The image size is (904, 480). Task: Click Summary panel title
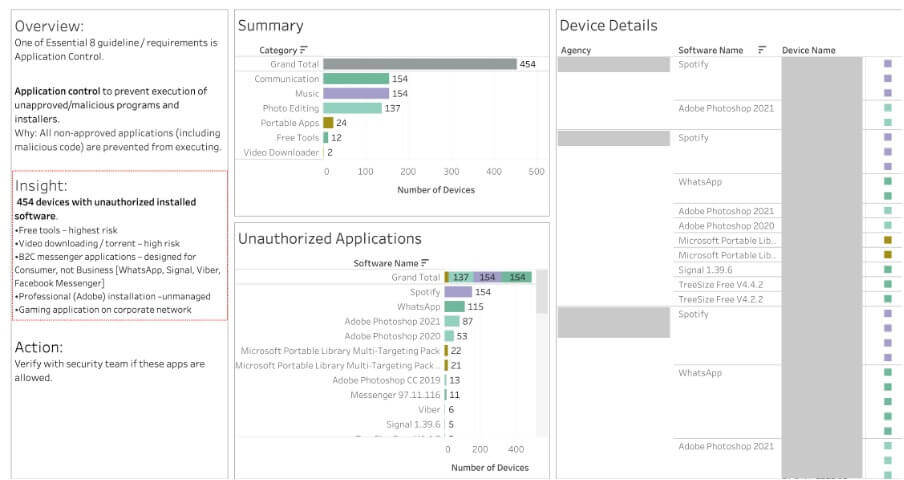270,25
